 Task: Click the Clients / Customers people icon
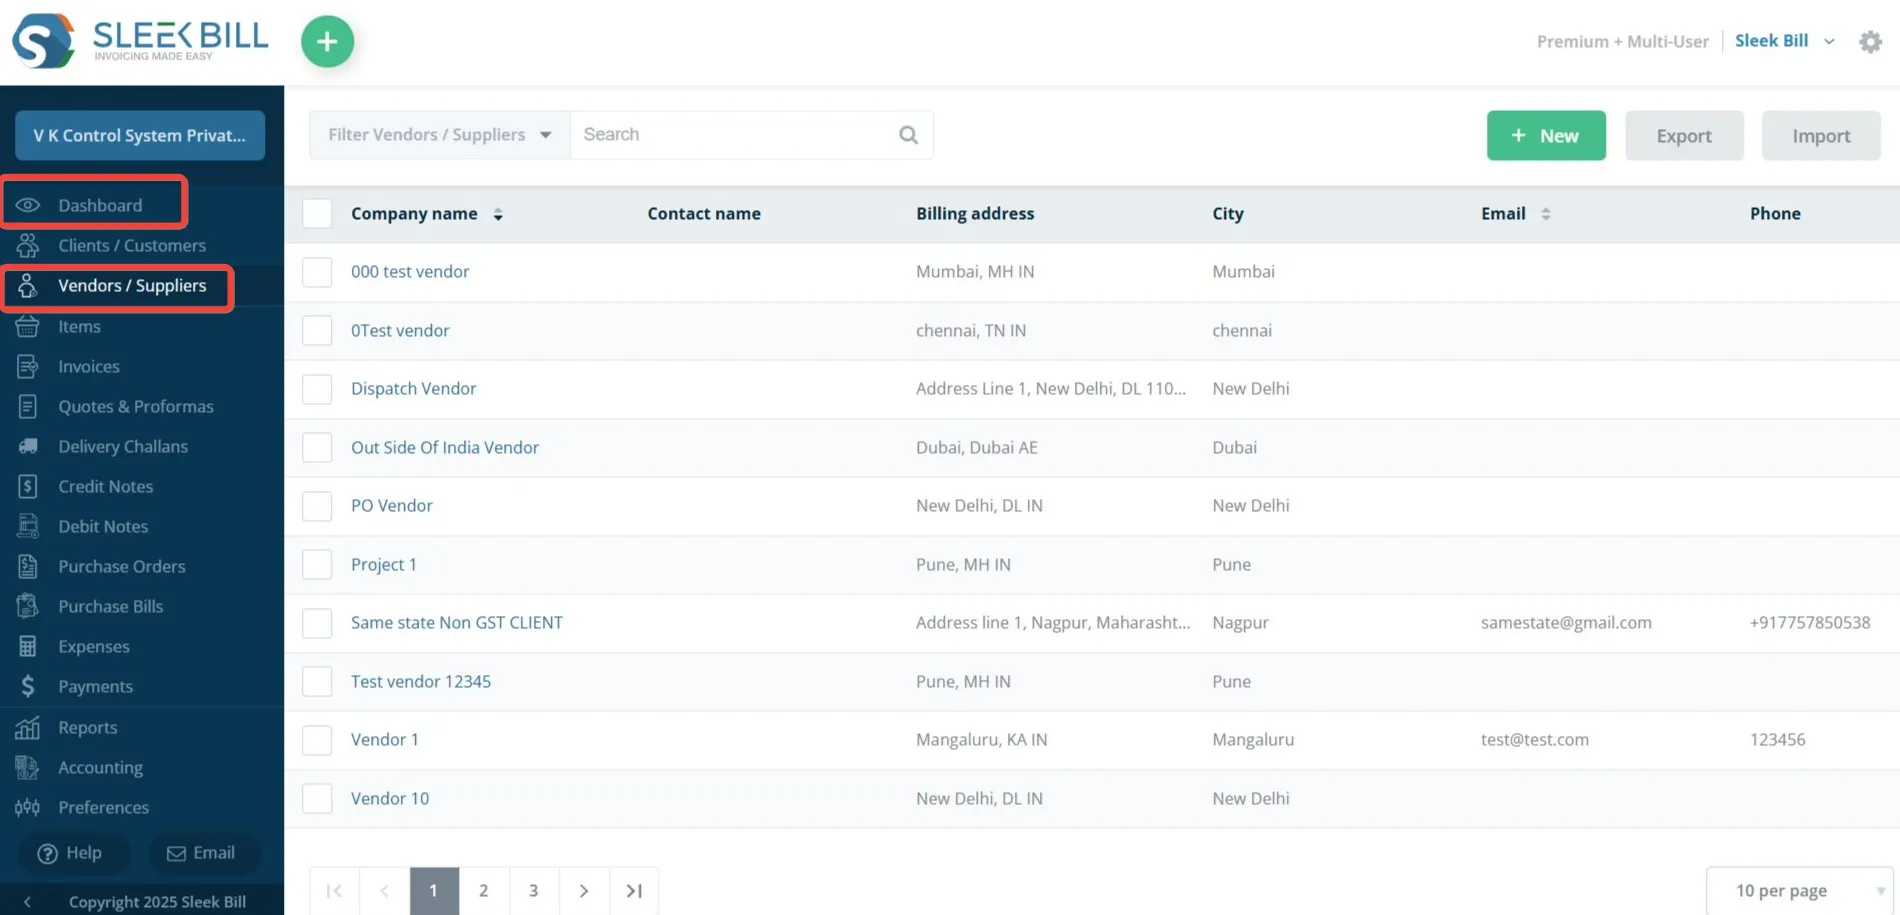(28, 245)
